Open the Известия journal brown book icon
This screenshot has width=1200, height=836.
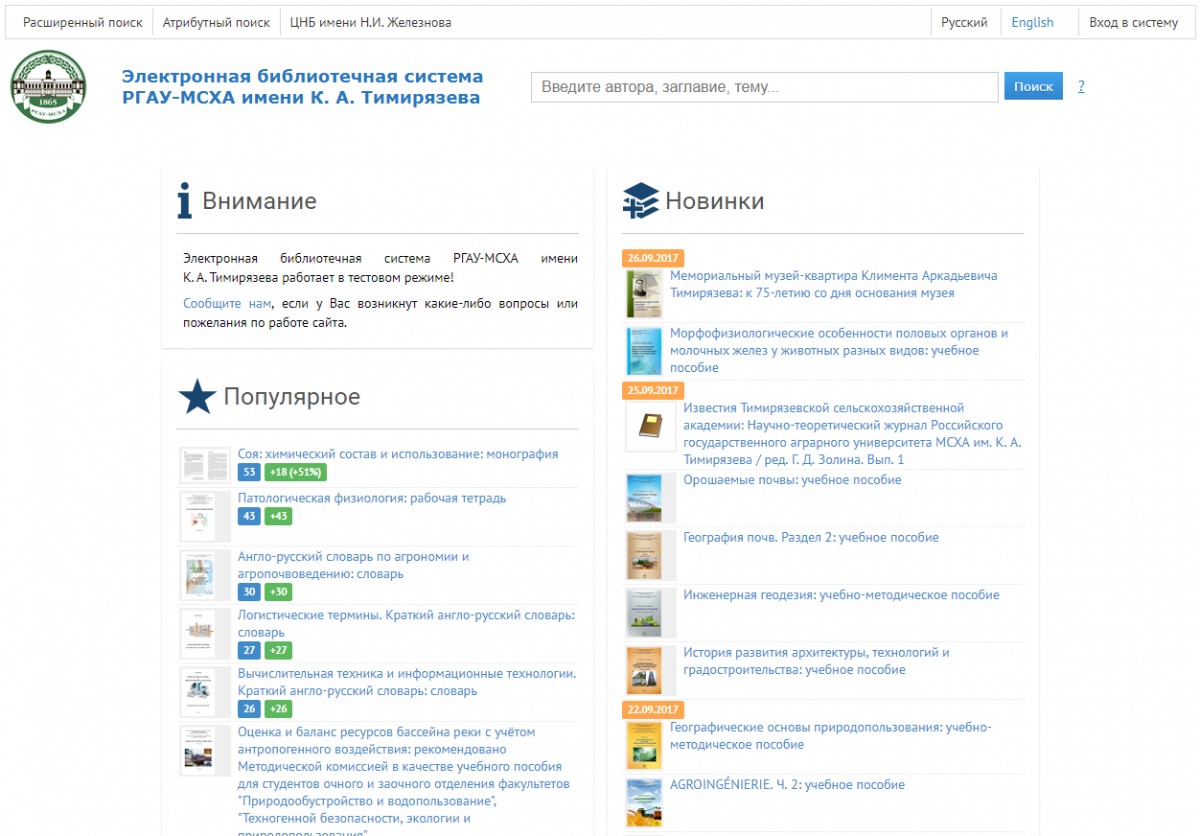(651, 426)
